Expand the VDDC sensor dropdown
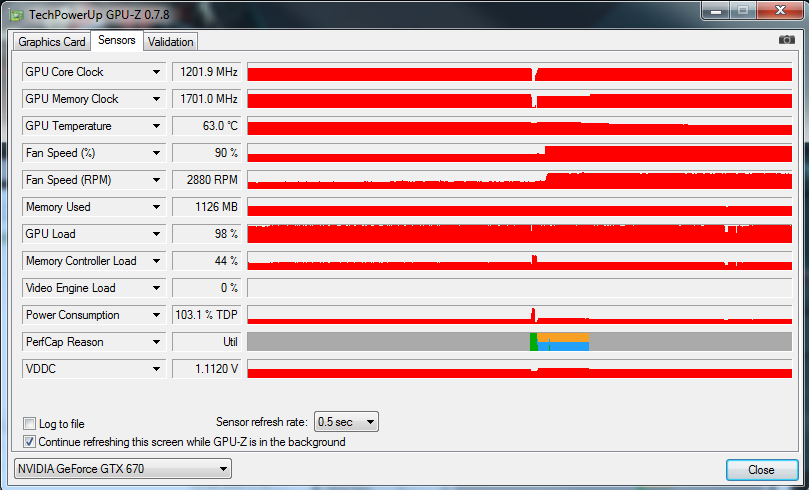This screenshot has width=809, height=490. pos(94,369)
